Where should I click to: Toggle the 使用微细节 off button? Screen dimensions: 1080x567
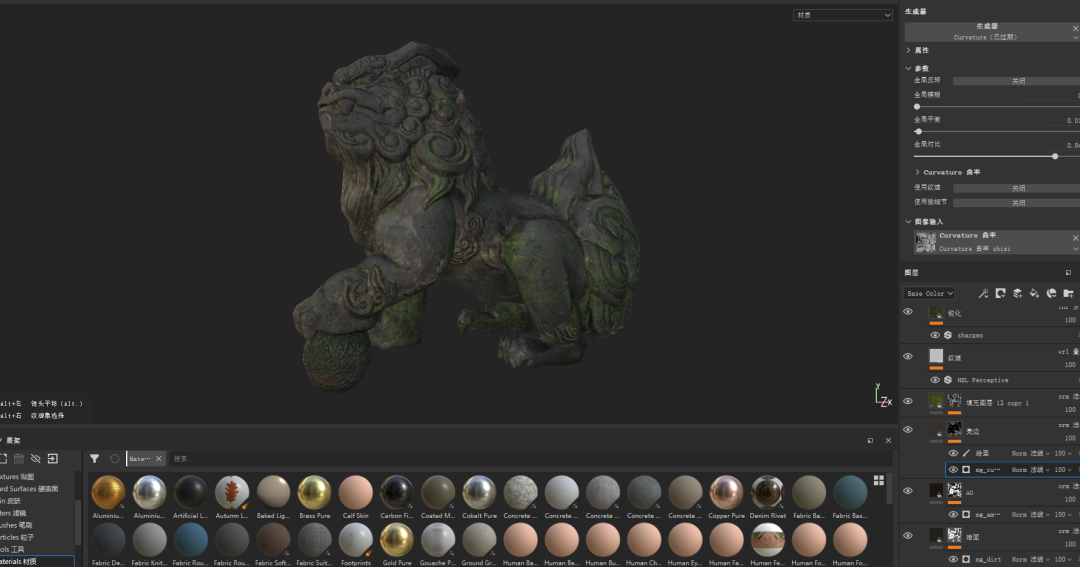(x=1017, y=203)
